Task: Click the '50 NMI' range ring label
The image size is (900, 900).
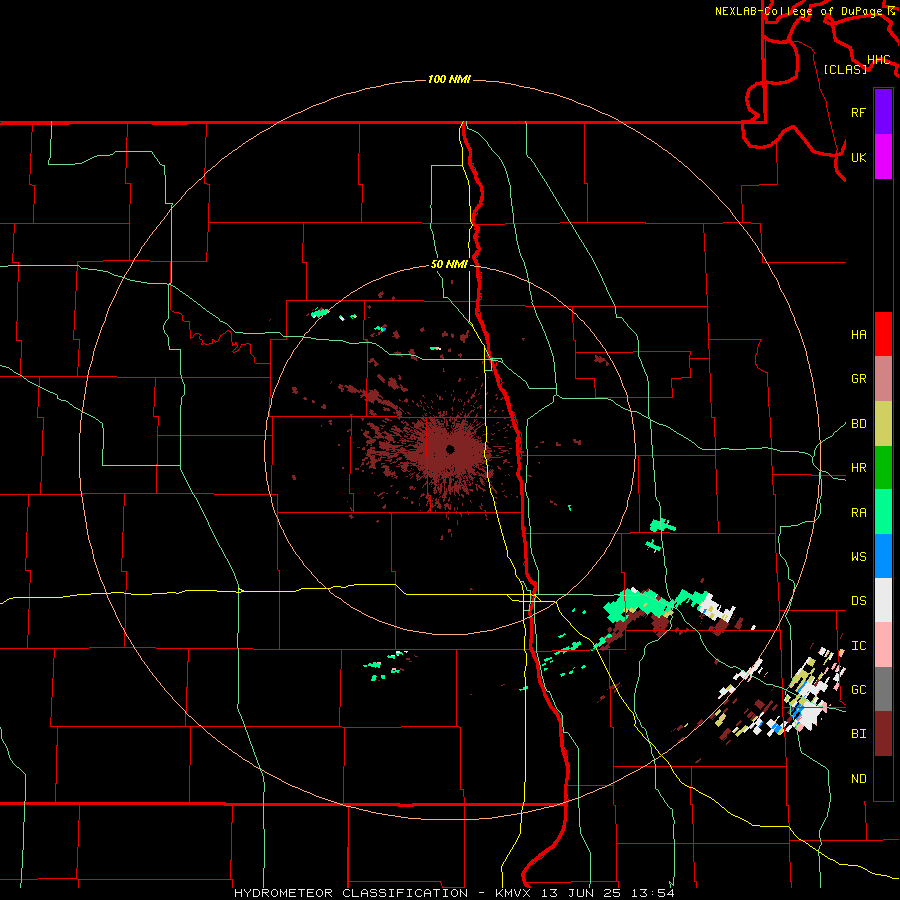Action: (x=449, y=264)
